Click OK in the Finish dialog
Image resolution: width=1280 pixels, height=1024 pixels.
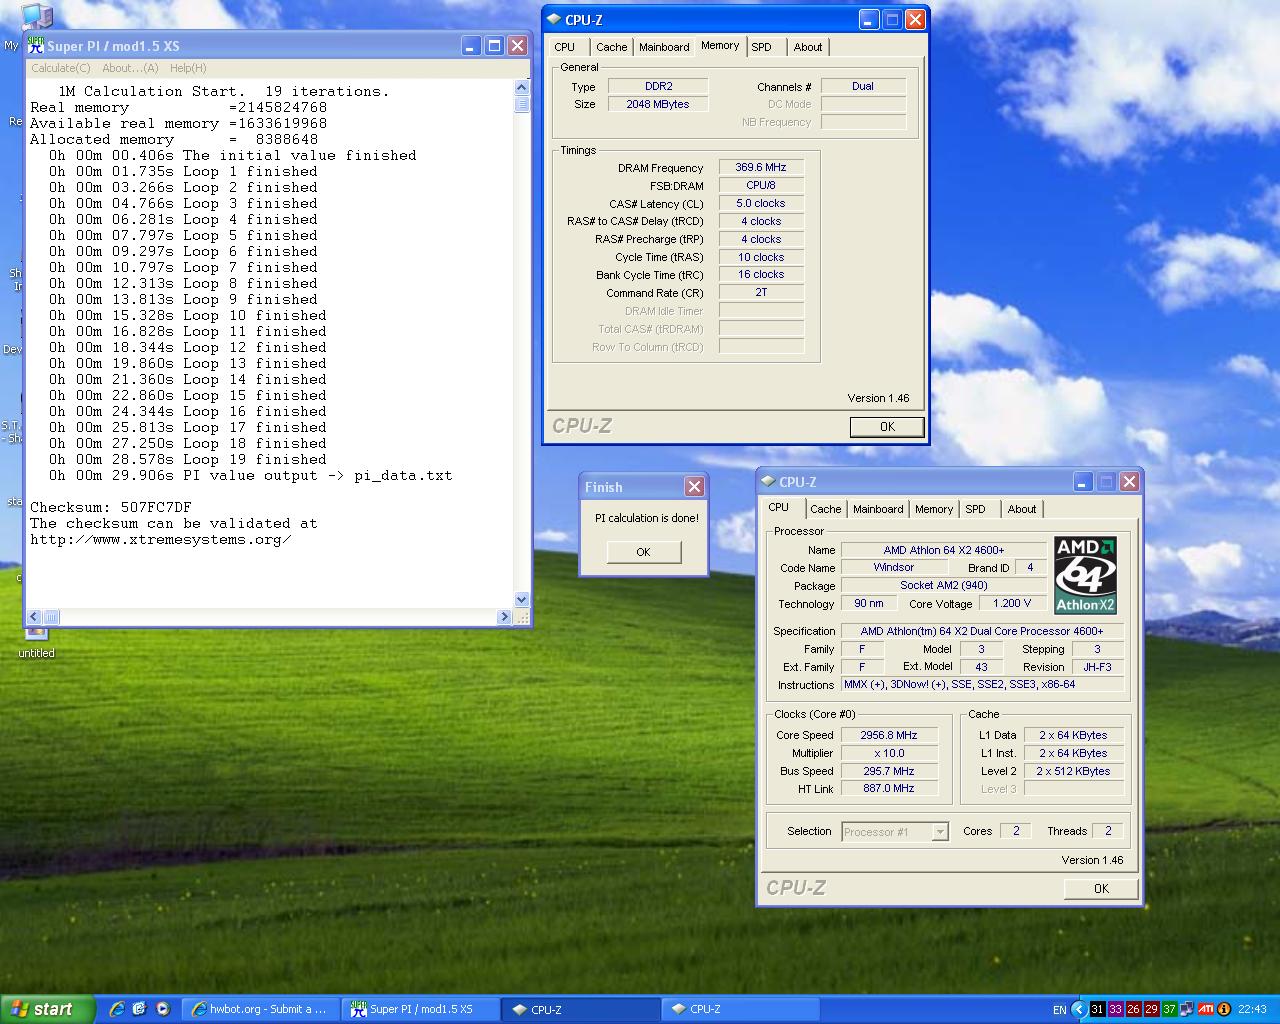(643, 552)
